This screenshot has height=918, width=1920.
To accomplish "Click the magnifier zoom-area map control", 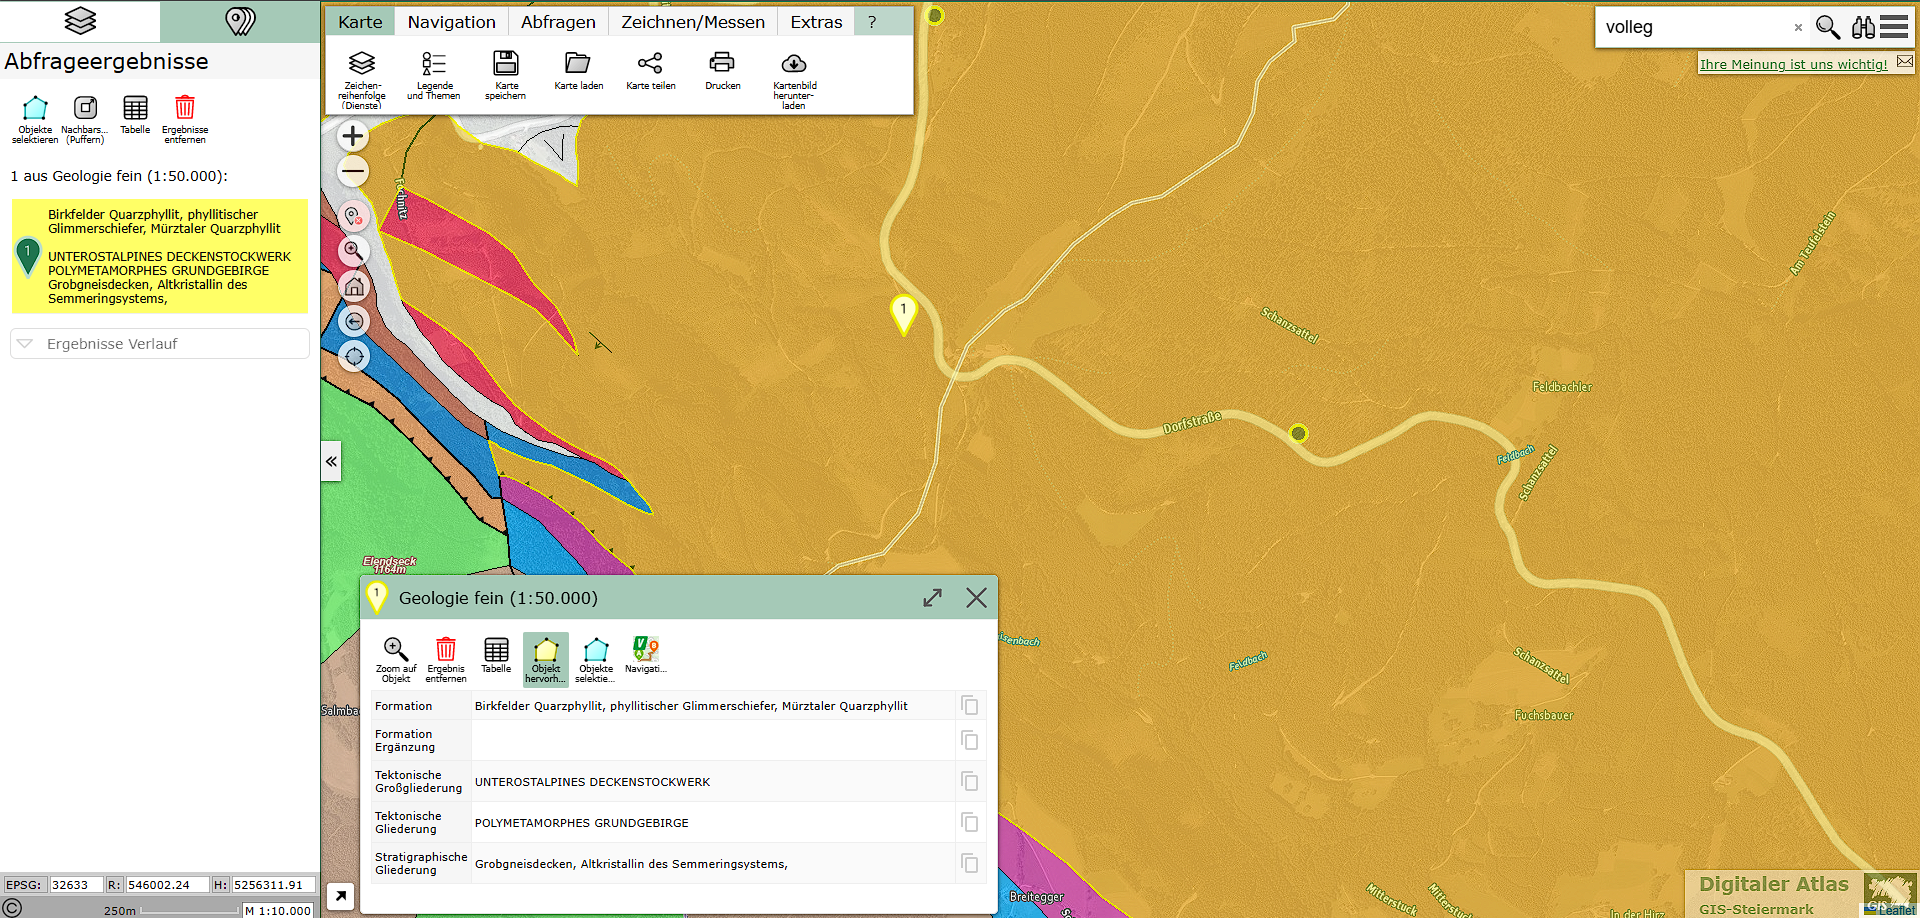I will click(354, 251).
